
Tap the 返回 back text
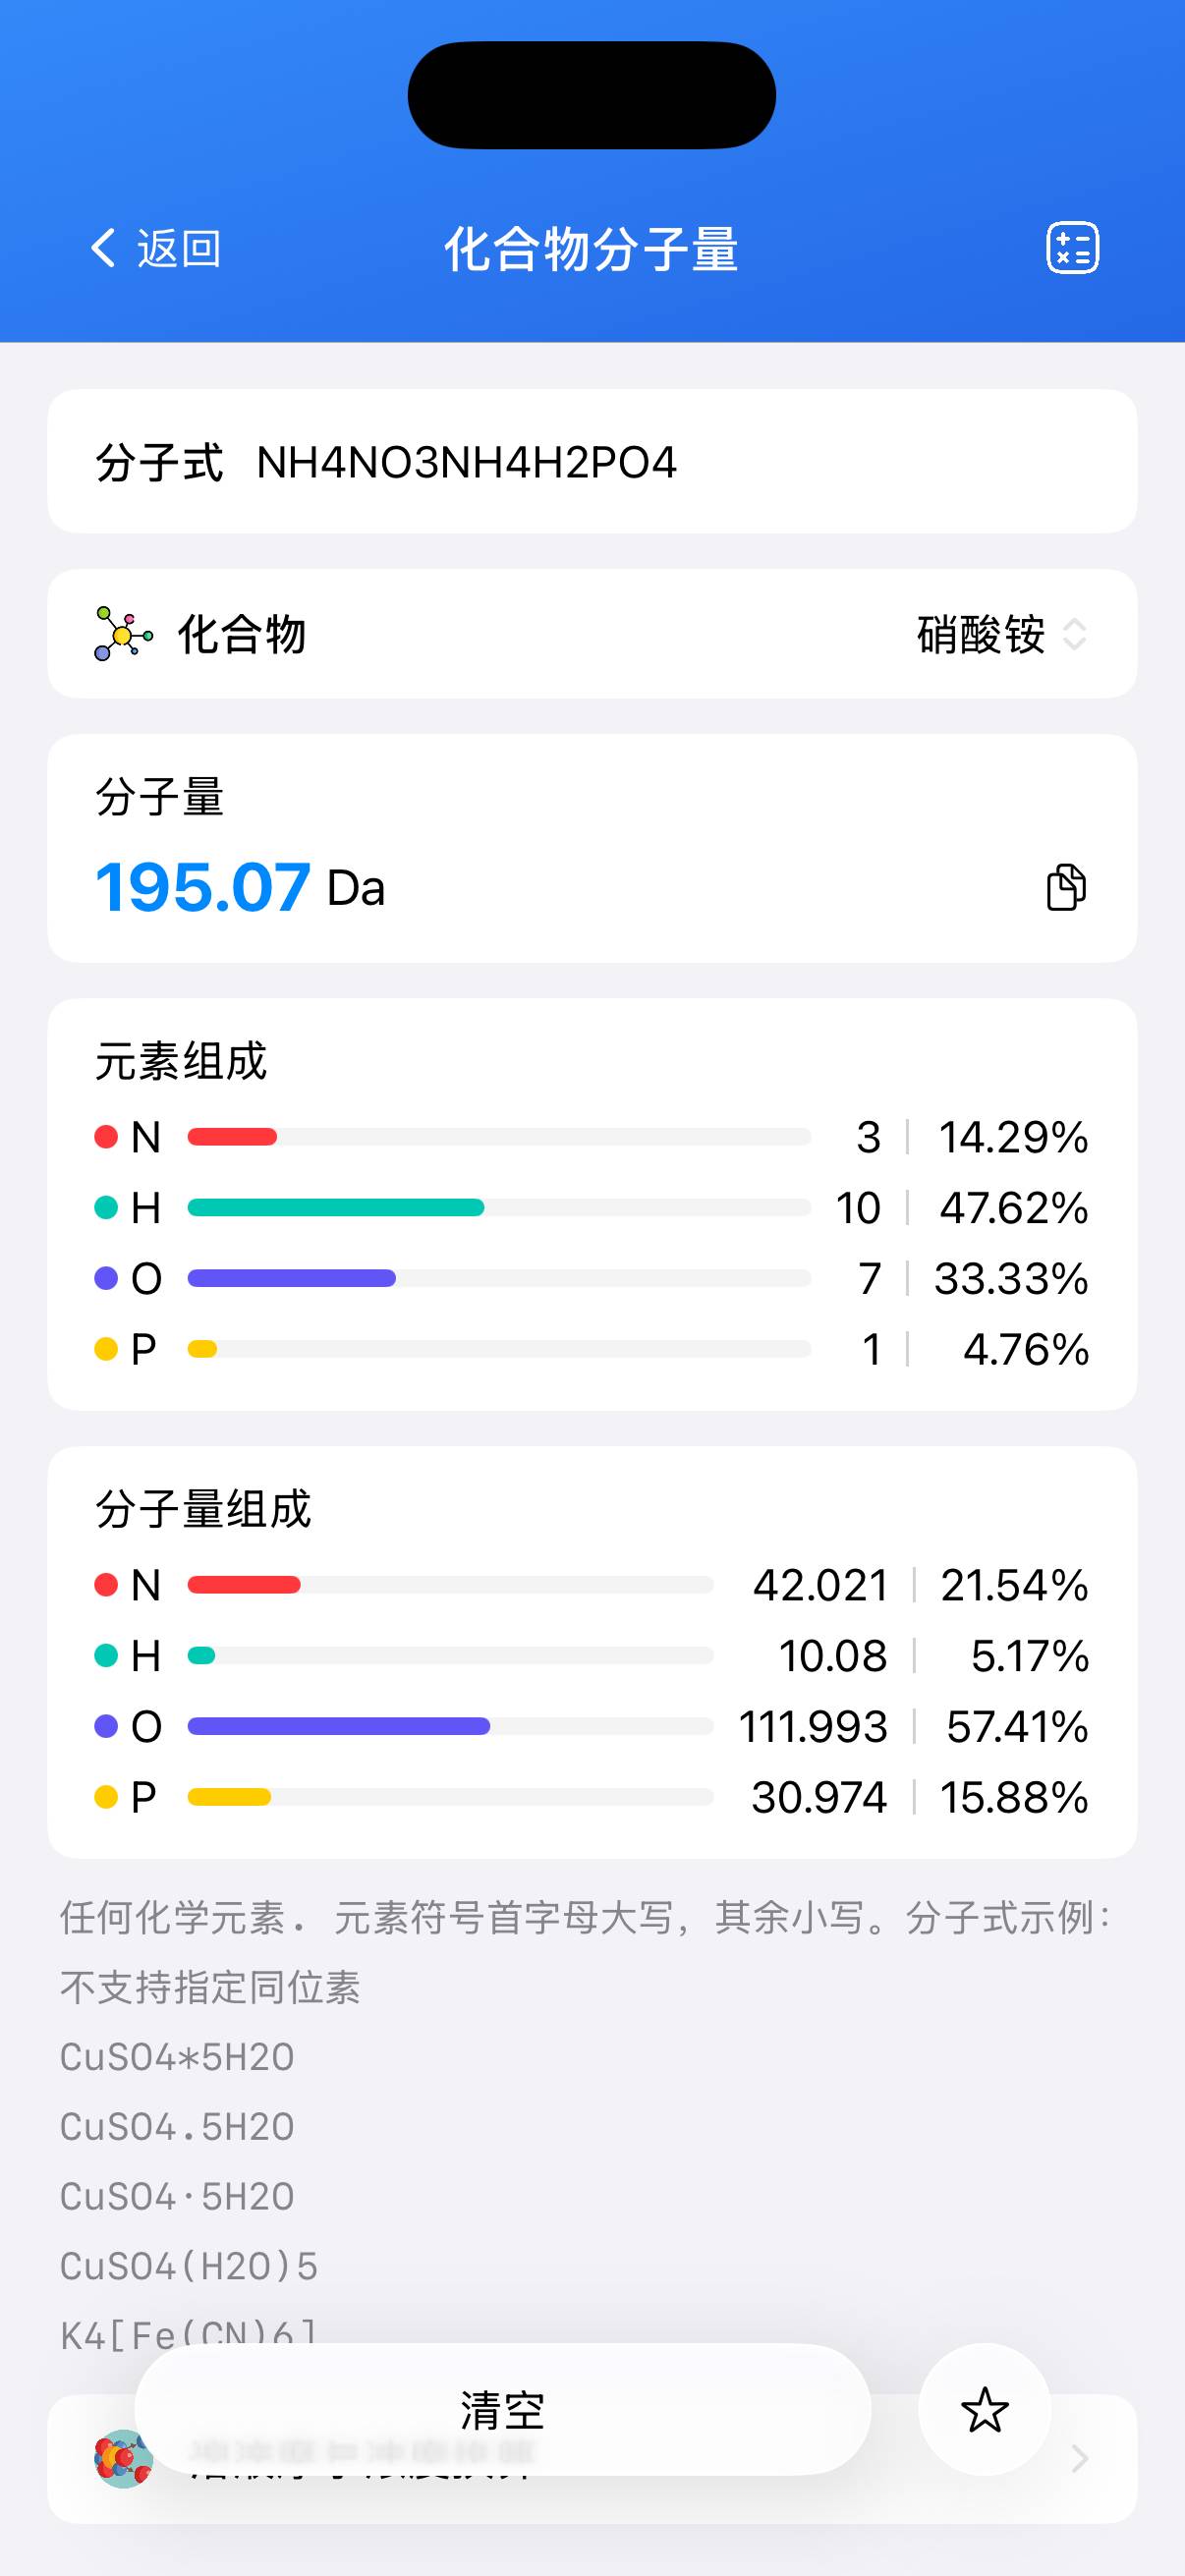(179, 248)
